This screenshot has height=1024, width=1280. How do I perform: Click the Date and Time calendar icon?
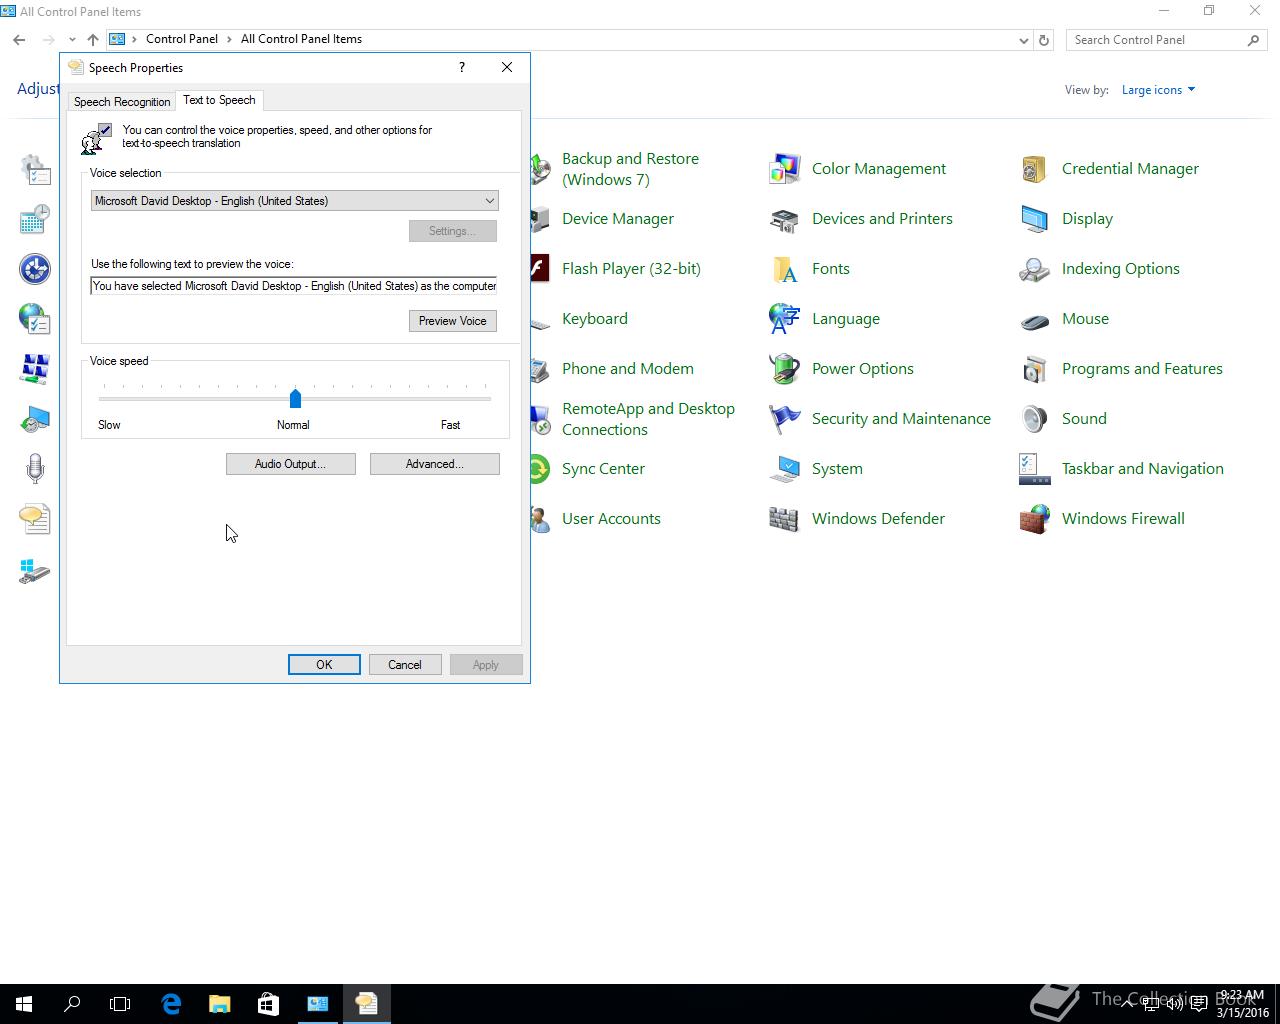[35, 219]
